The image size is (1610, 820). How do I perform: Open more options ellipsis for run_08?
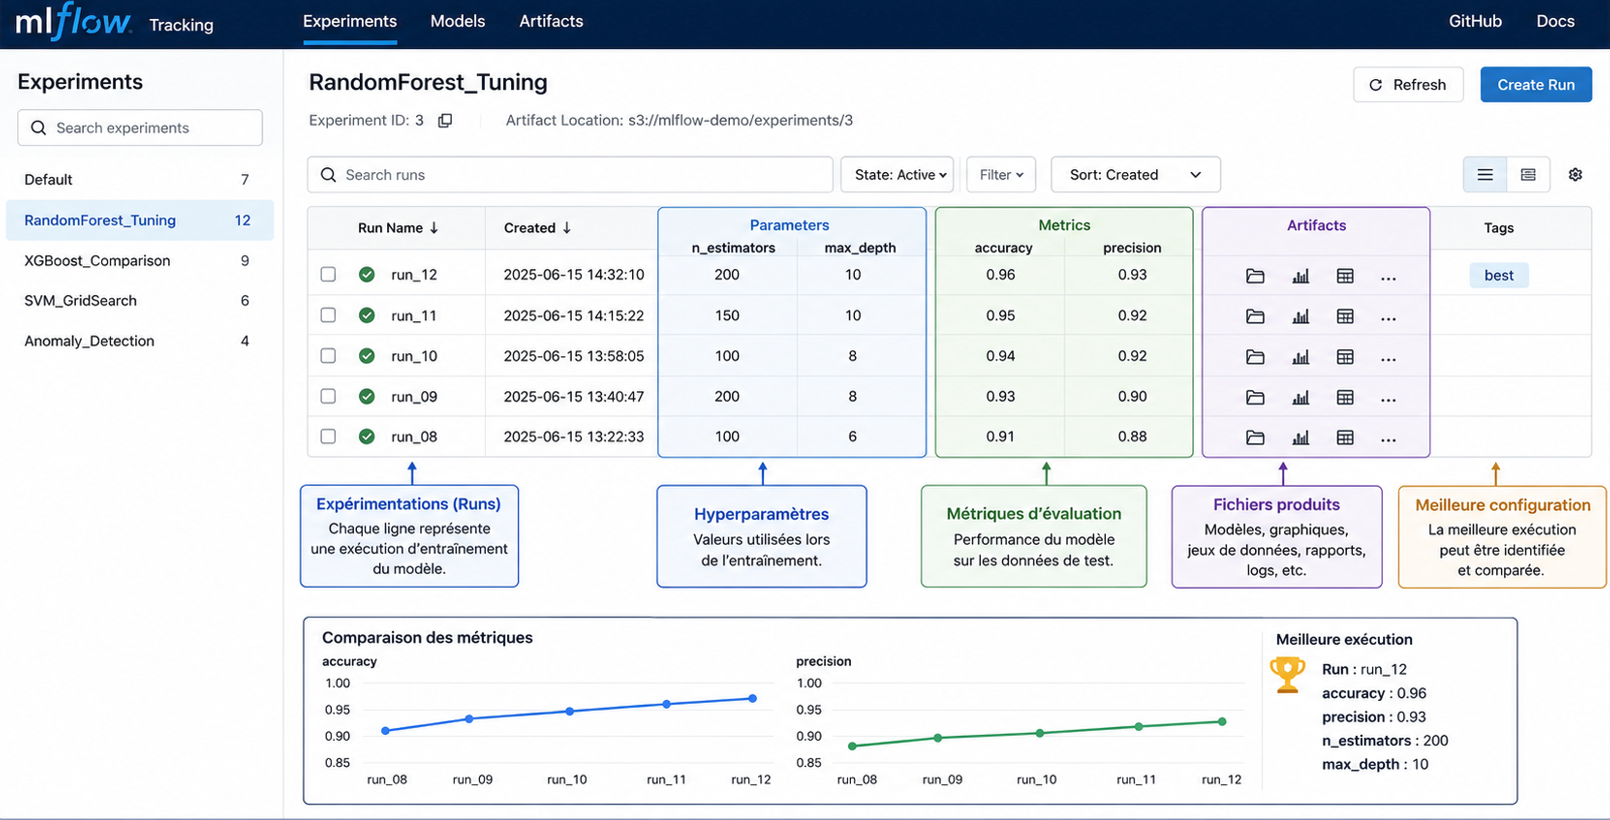tap(1388, 440)
